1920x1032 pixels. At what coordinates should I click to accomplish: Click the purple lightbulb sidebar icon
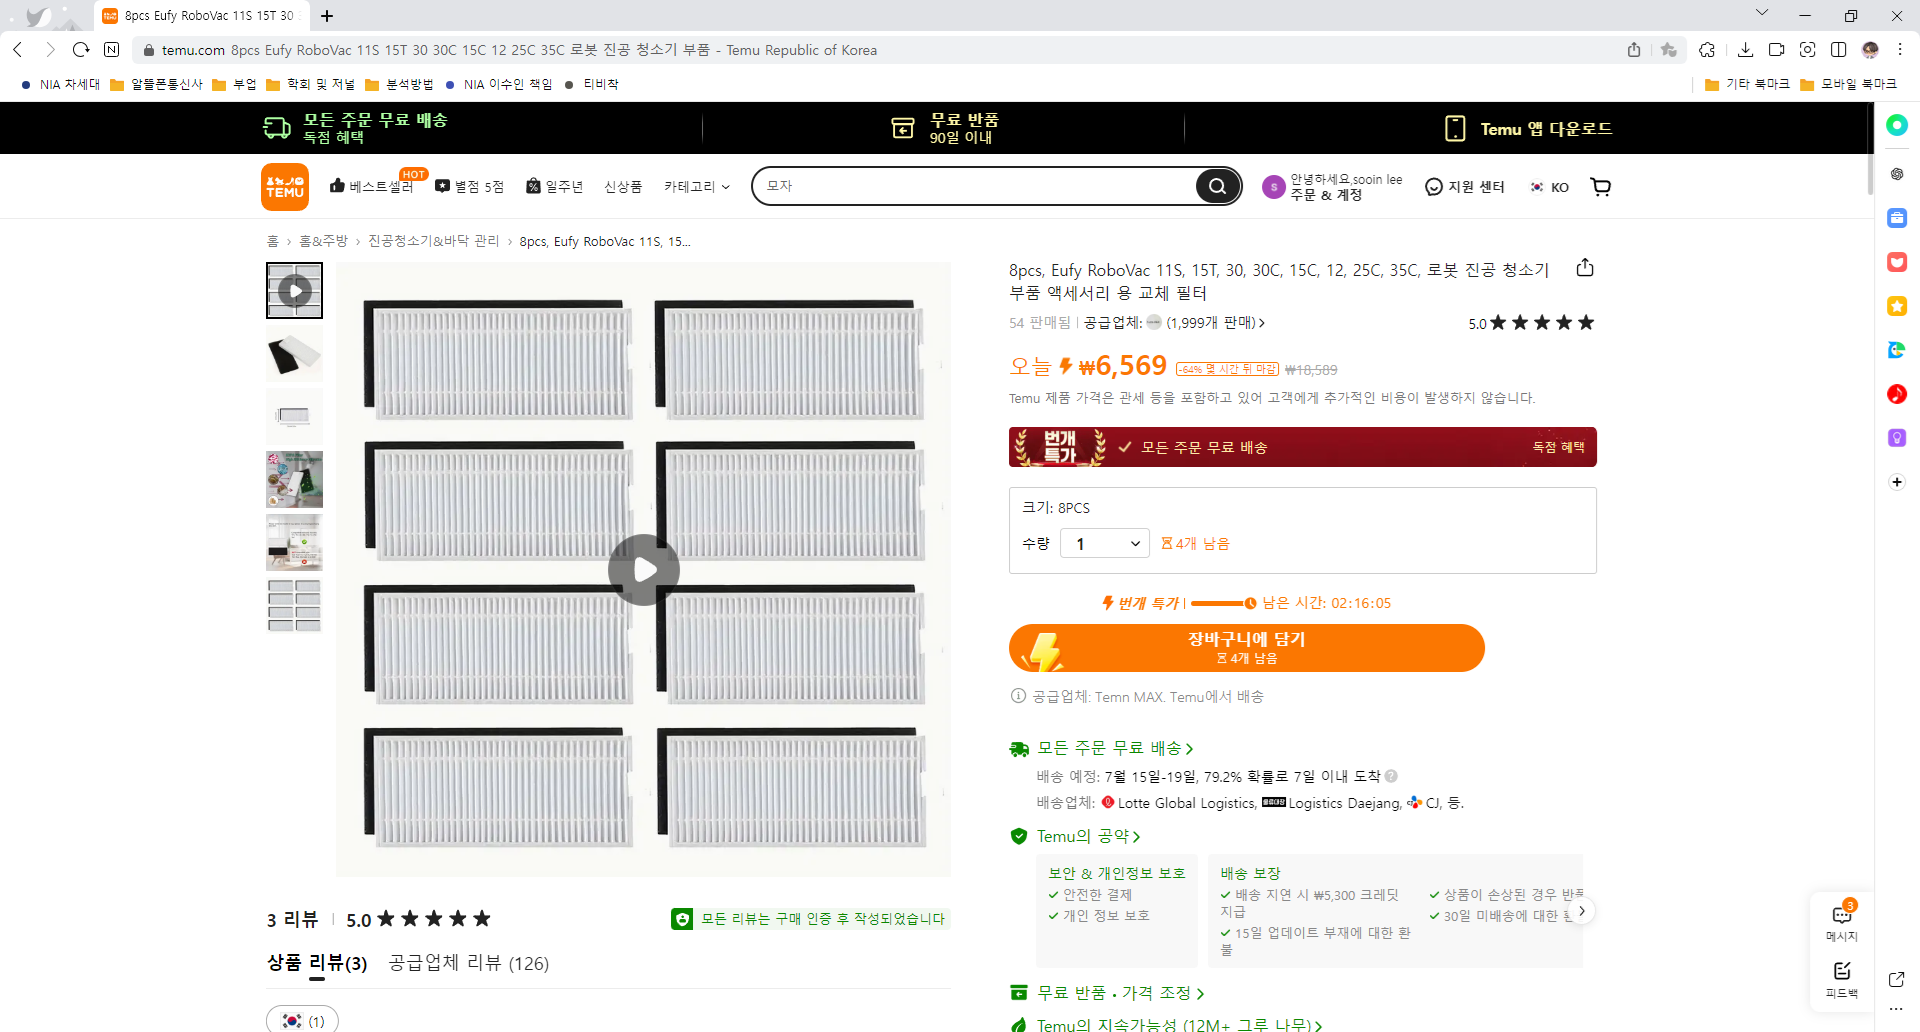[1897, 438]
